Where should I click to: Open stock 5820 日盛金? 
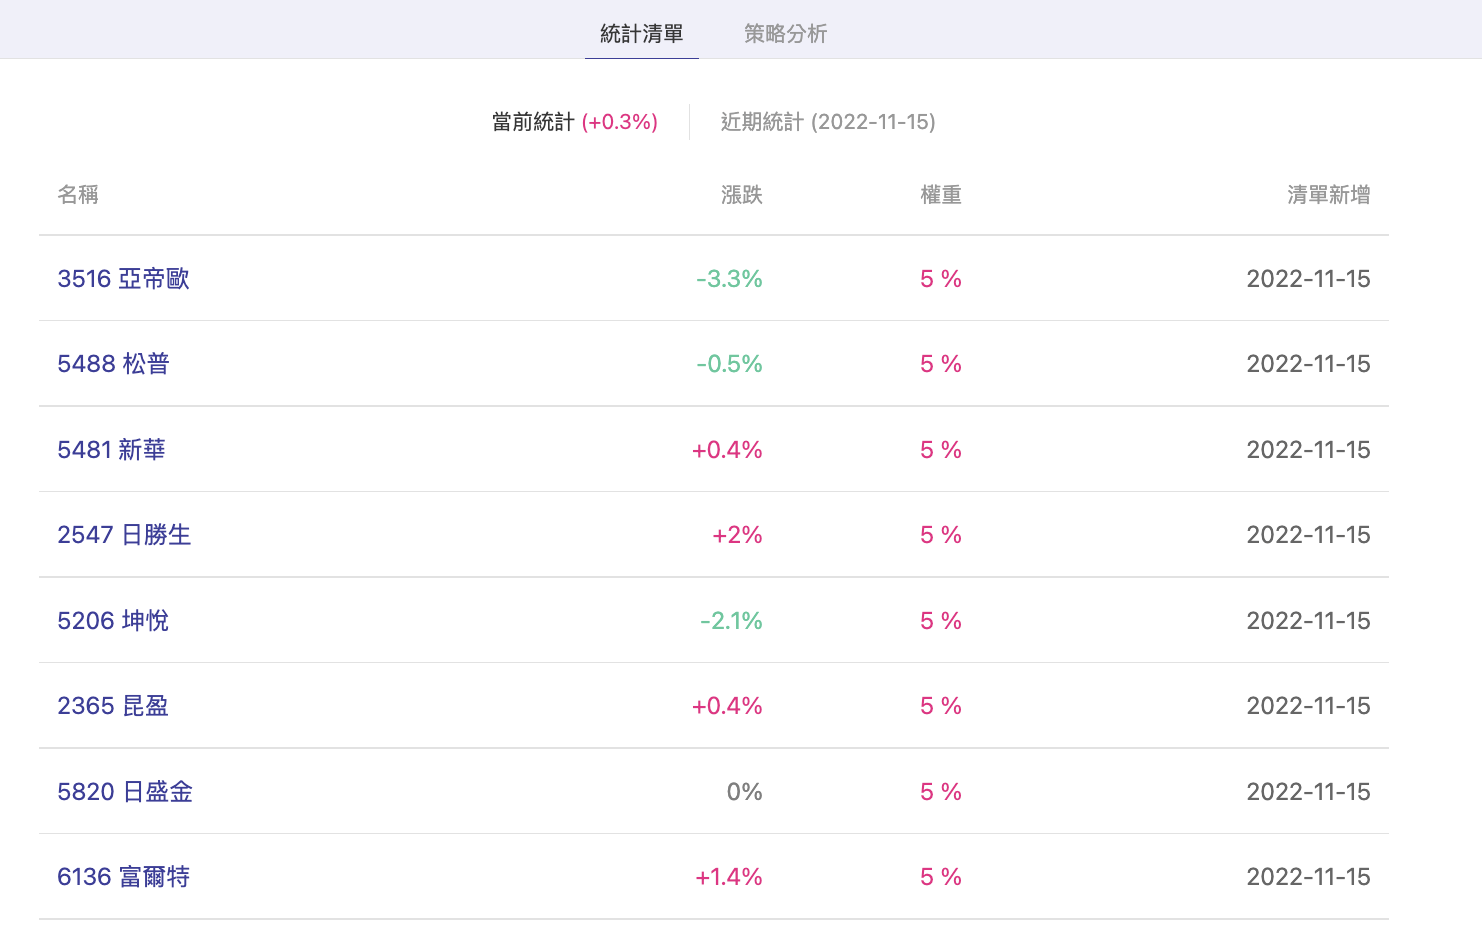125,792
